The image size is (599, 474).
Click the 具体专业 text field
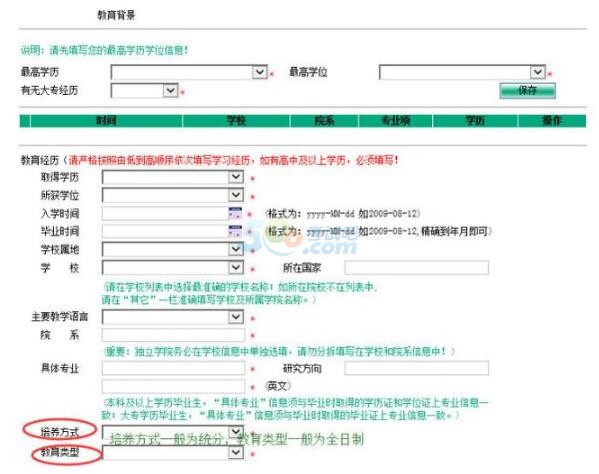(x=173, y=368)
